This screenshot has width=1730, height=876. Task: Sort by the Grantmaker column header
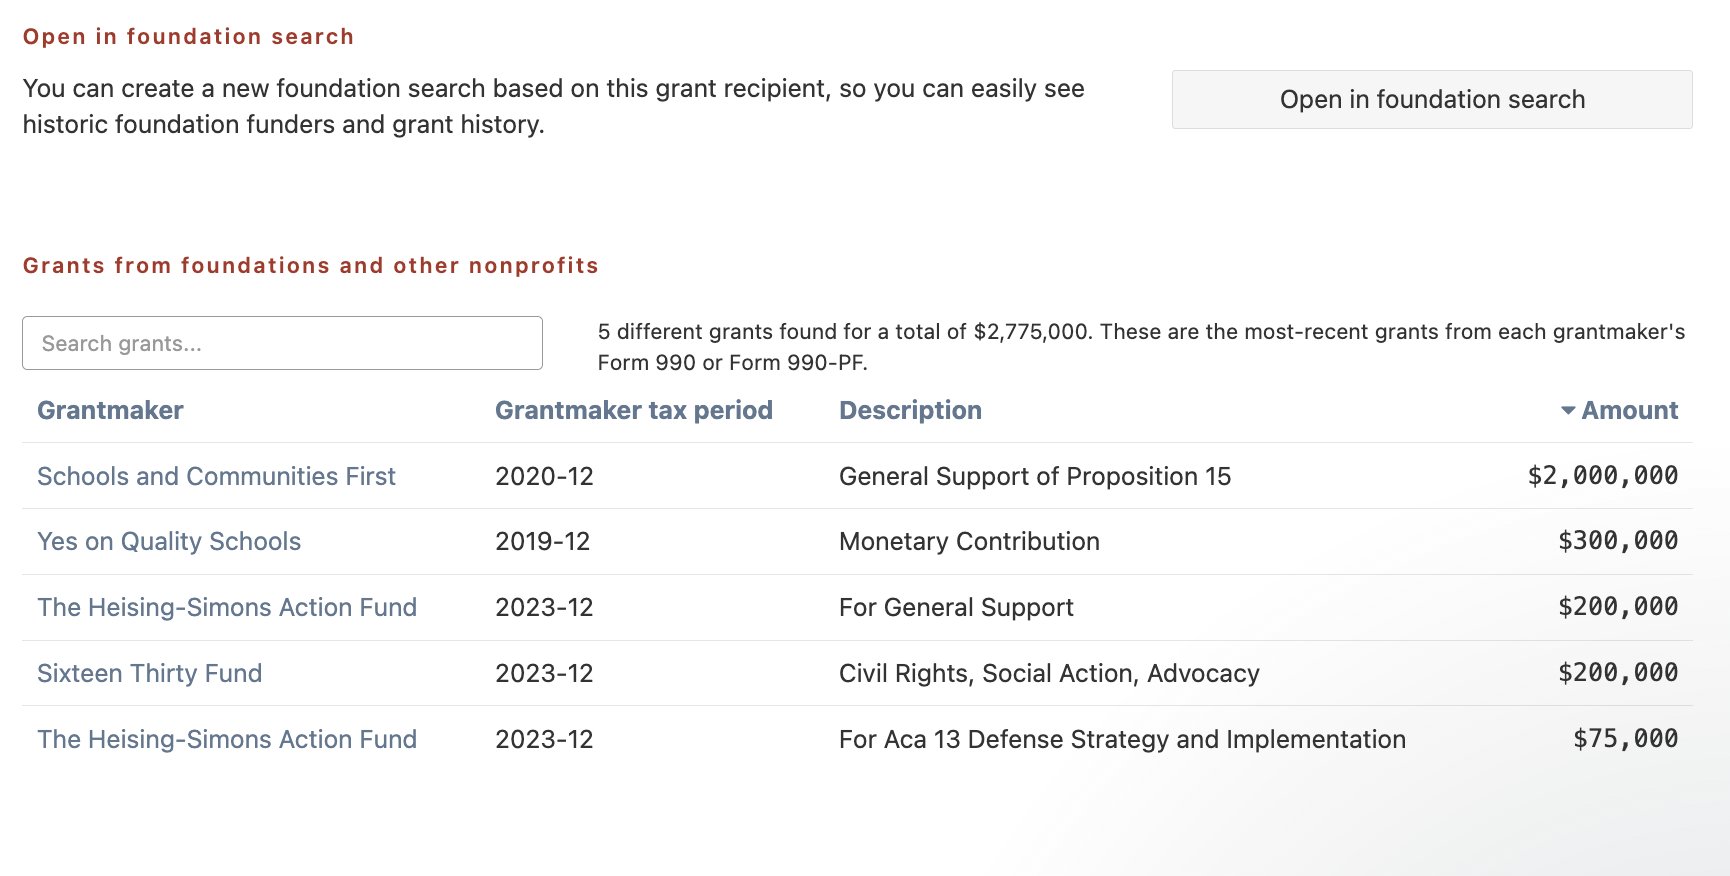click(x=110, y=411)
